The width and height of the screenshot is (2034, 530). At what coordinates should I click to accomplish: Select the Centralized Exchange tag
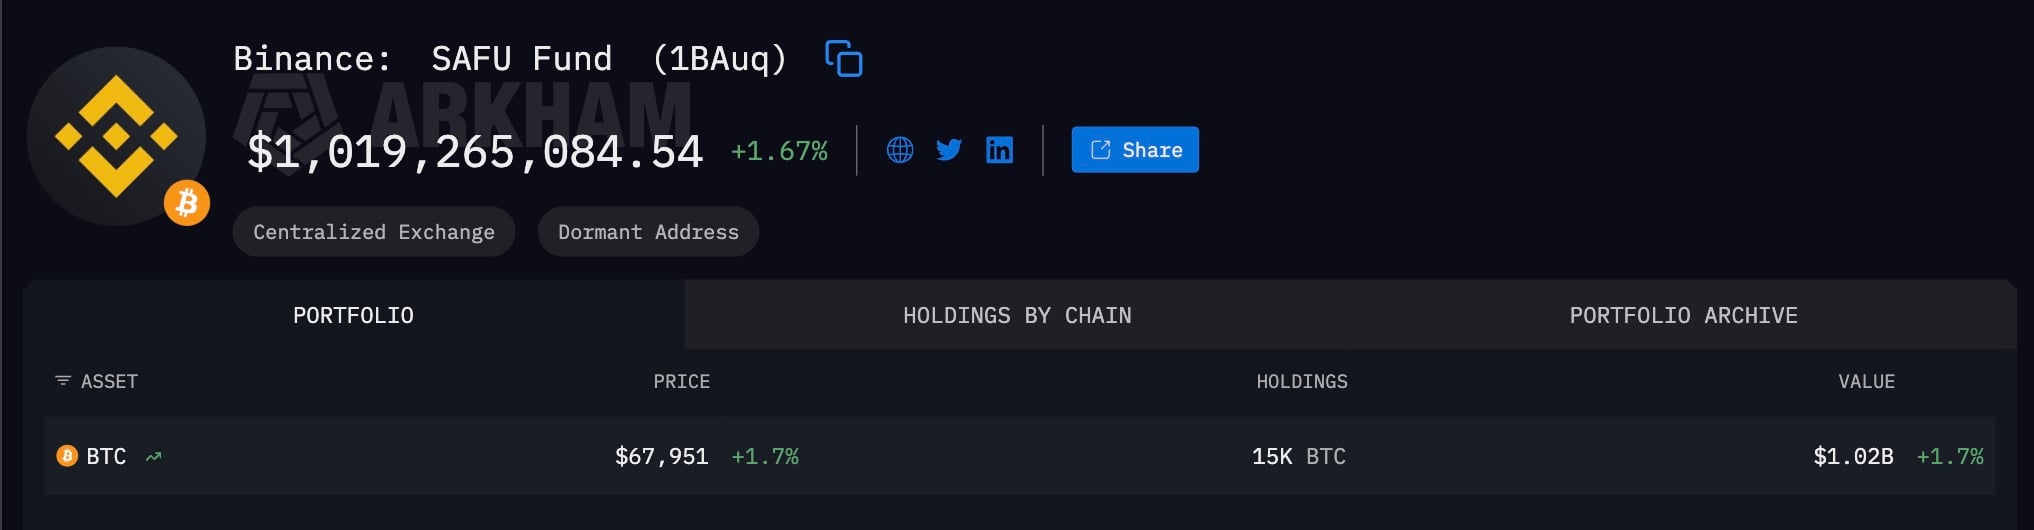pos(374,232)
